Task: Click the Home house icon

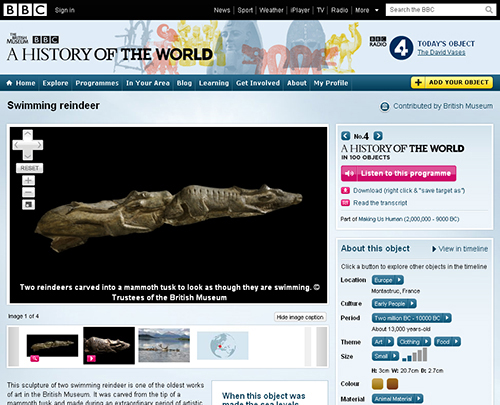Action: click(9, 83)
